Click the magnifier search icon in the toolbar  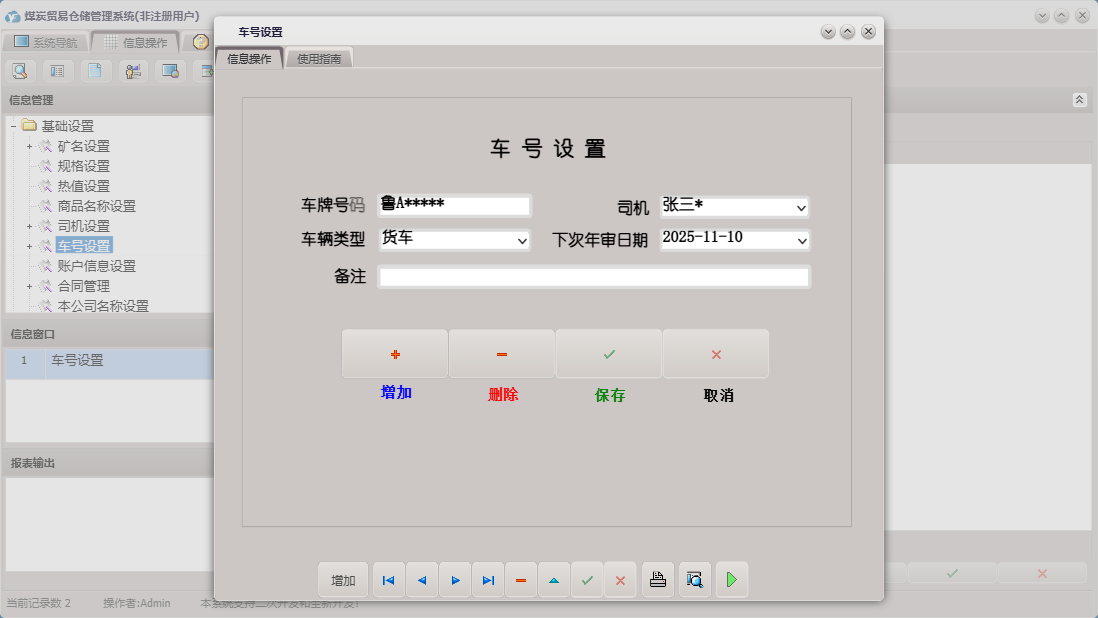(20, 71)
